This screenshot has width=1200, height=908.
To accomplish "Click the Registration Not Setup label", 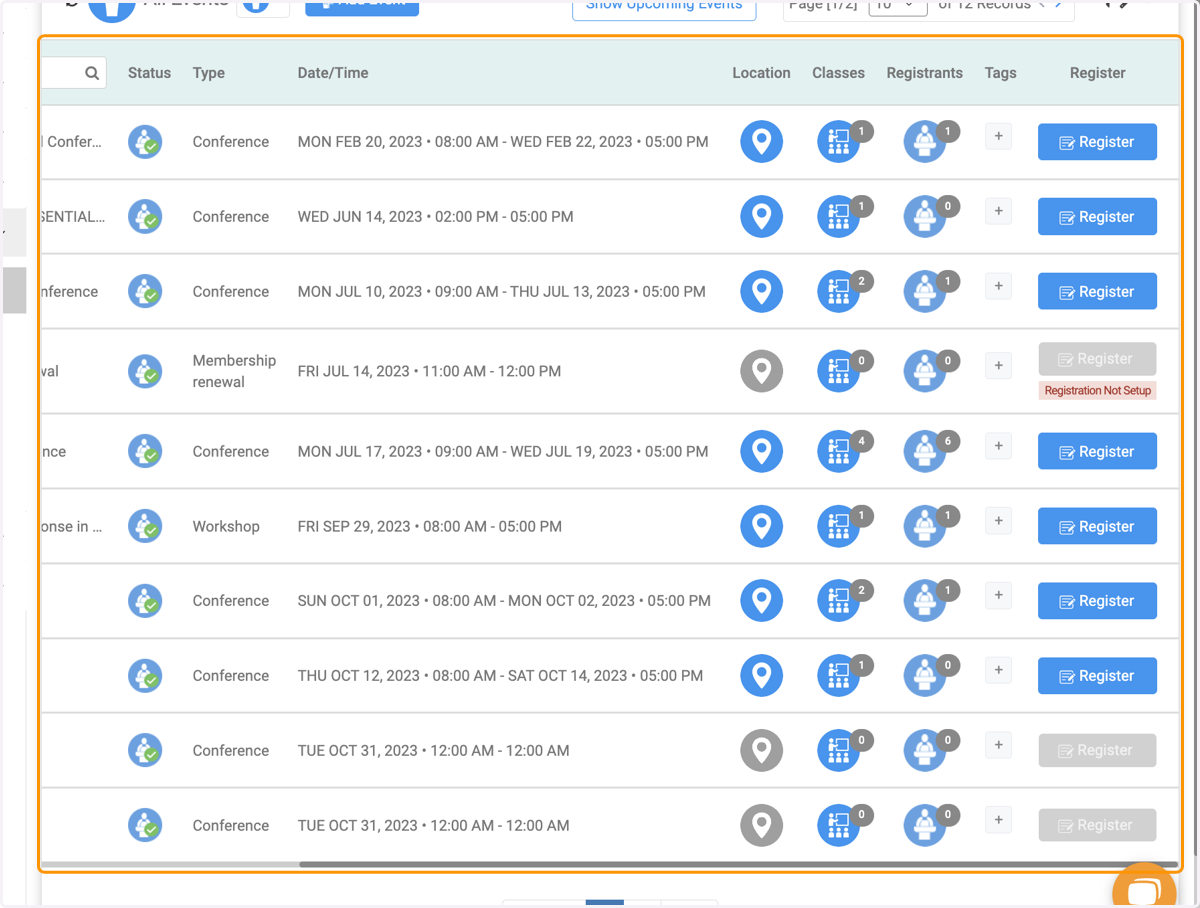I will 1097,391.
